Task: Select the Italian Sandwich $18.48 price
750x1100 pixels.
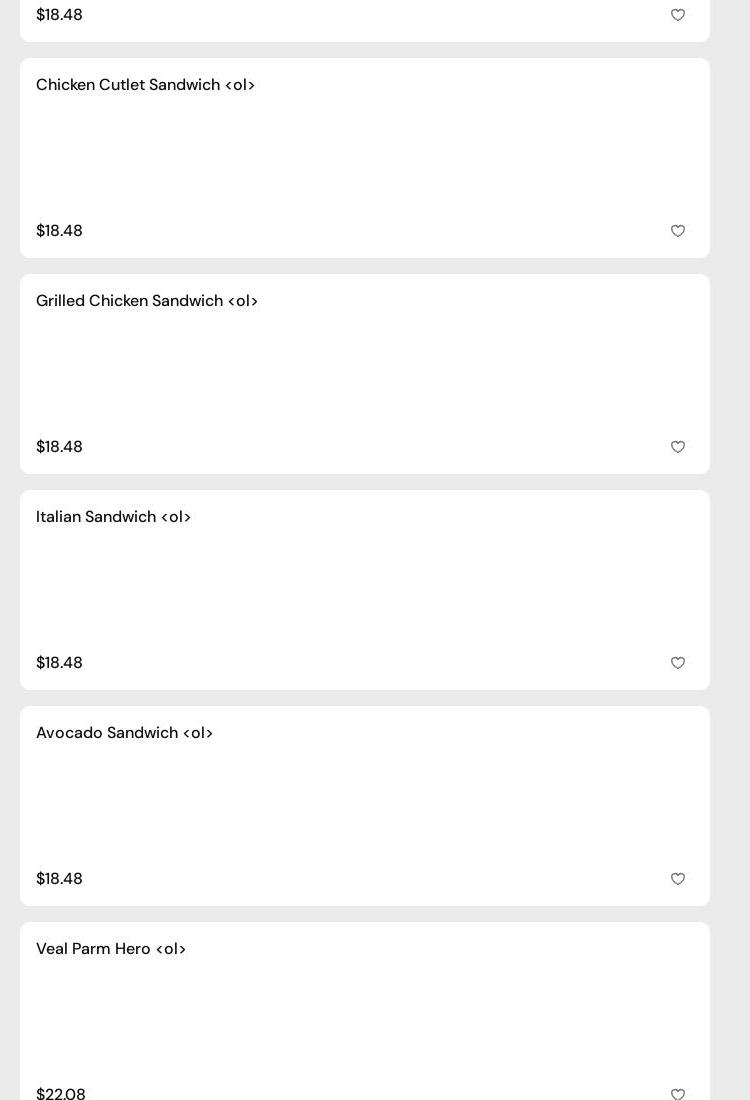Action: tap(59, 663)
